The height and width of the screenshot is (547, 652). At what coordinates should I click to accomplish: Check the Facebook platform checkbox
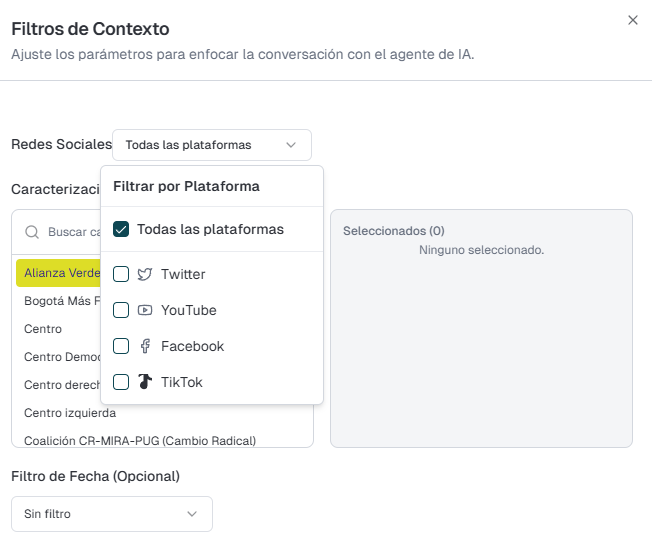coord(121,346)
